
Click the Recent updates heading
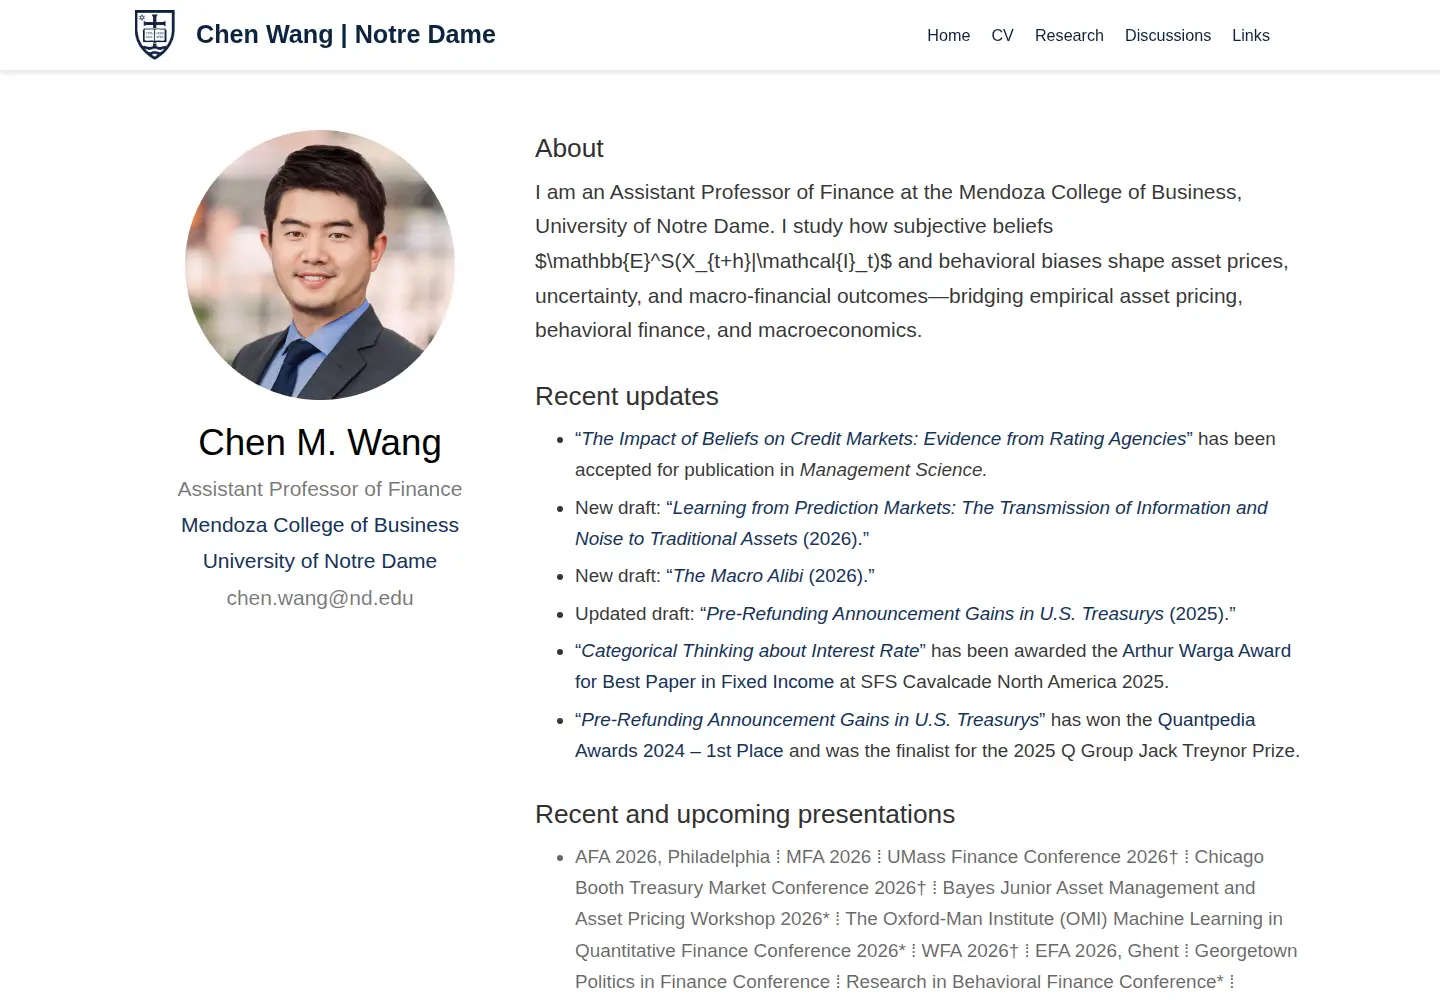click(x=627, y=396)
